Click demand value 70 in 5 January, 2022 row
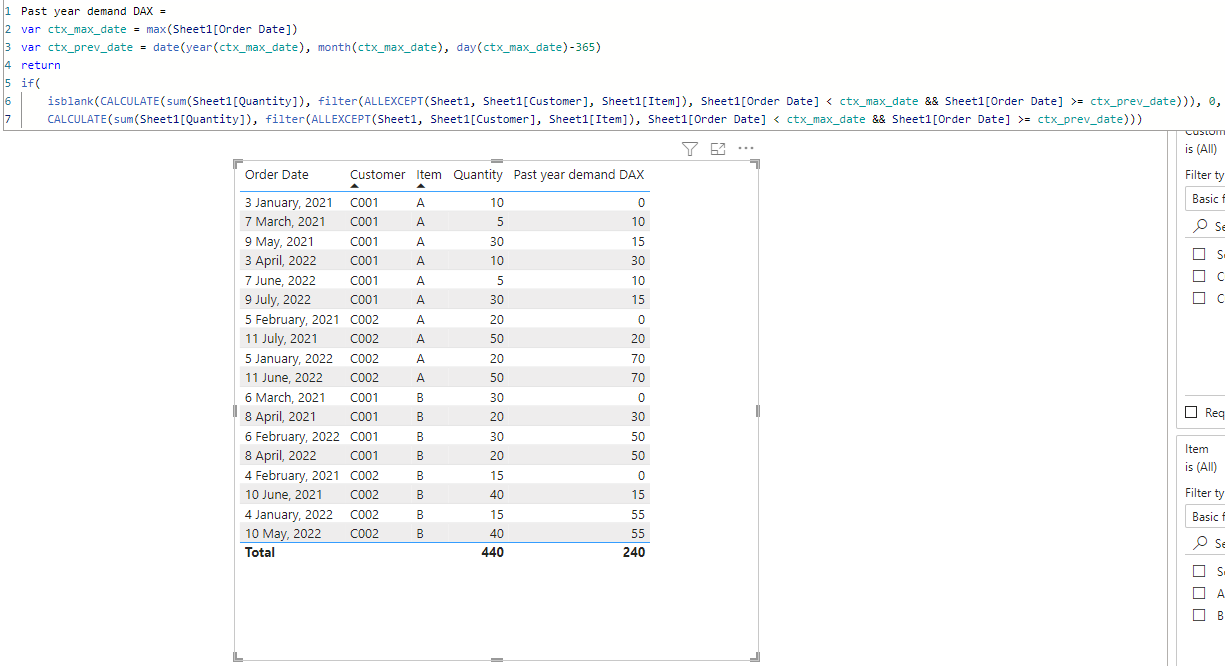The height and width of the screenshot is (666, 1225). 637,358
